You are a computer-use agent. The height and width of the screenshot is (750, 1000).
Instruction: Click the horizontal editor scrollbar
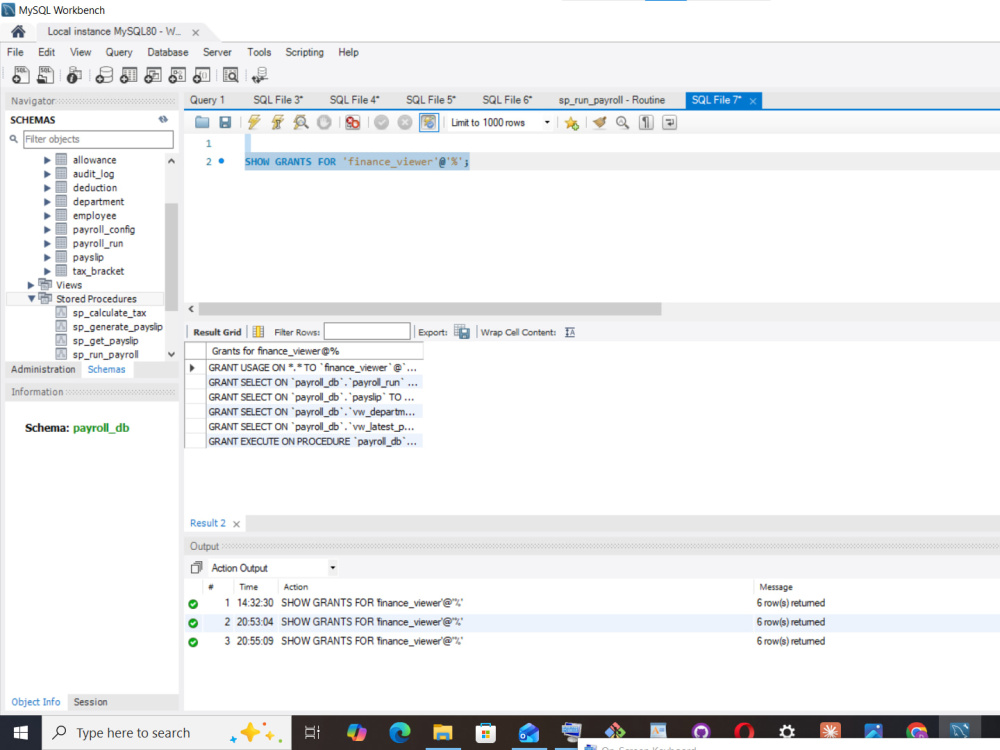430,309
